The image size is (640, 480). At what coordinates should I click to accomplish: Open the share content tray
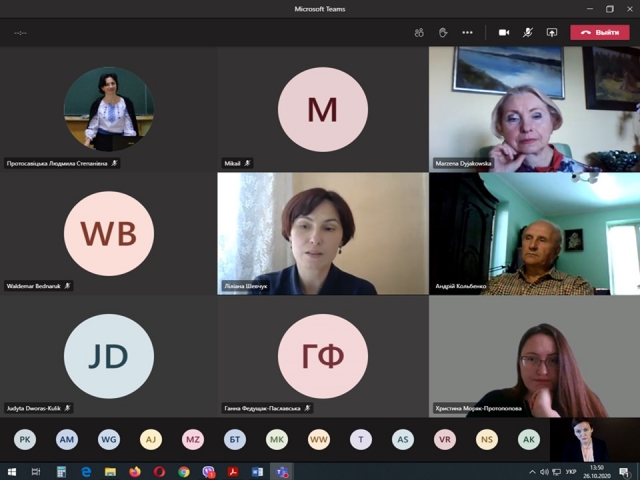click(552, 33)
